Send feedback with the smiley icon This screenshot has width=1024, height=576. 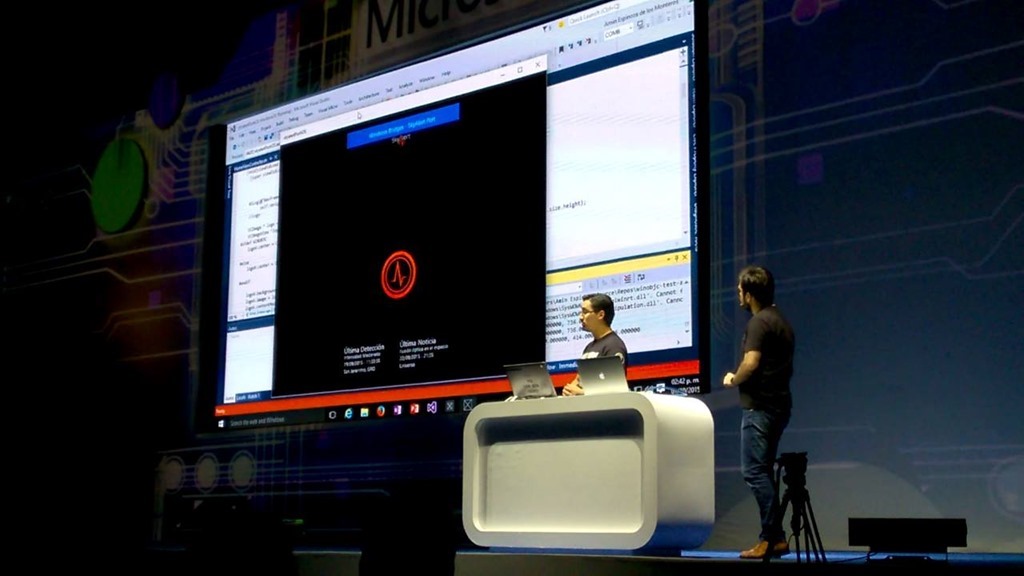point(560,25)
